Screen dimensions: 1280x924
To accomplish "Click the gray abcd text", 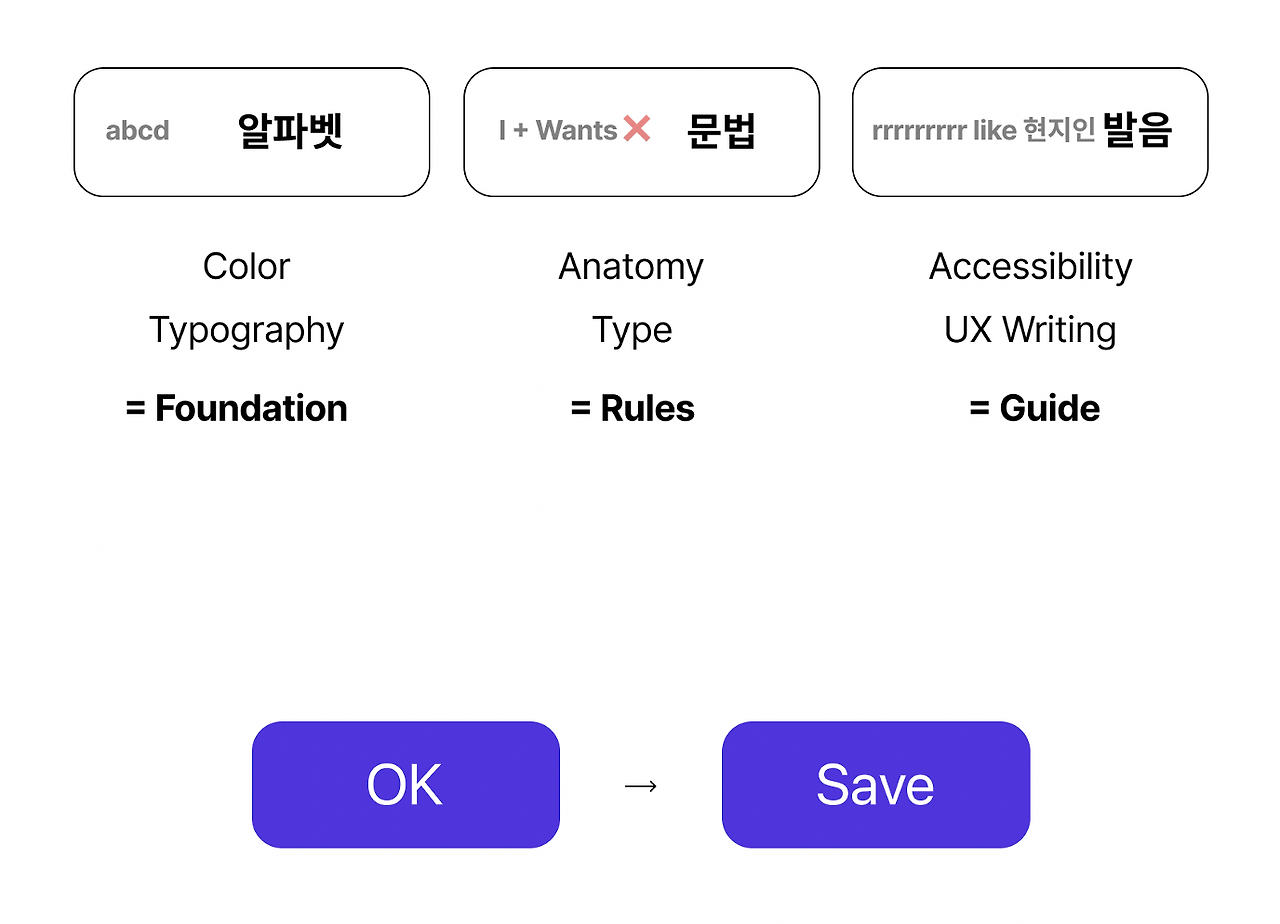I will [137, 131].
